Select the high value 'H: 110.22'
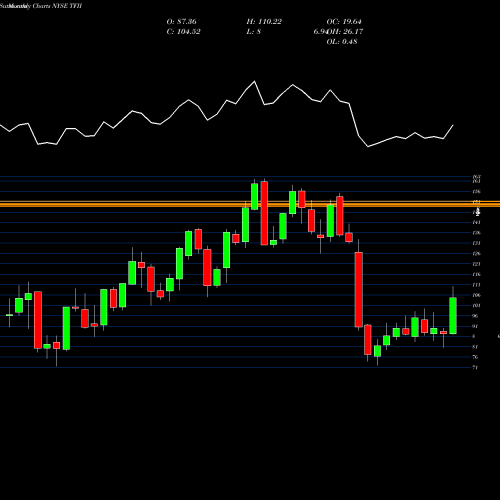This screenshot has height=500, width=500. pyautogui.click(x=264, y=22)
